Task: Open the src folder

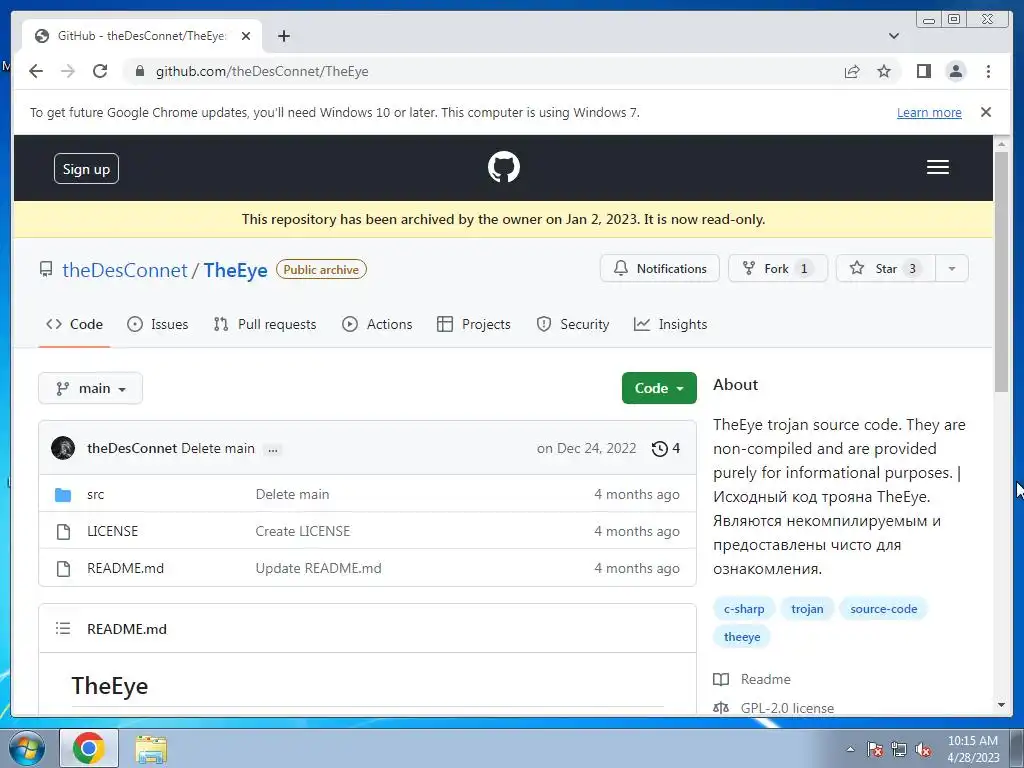Action: coord(95,494)
